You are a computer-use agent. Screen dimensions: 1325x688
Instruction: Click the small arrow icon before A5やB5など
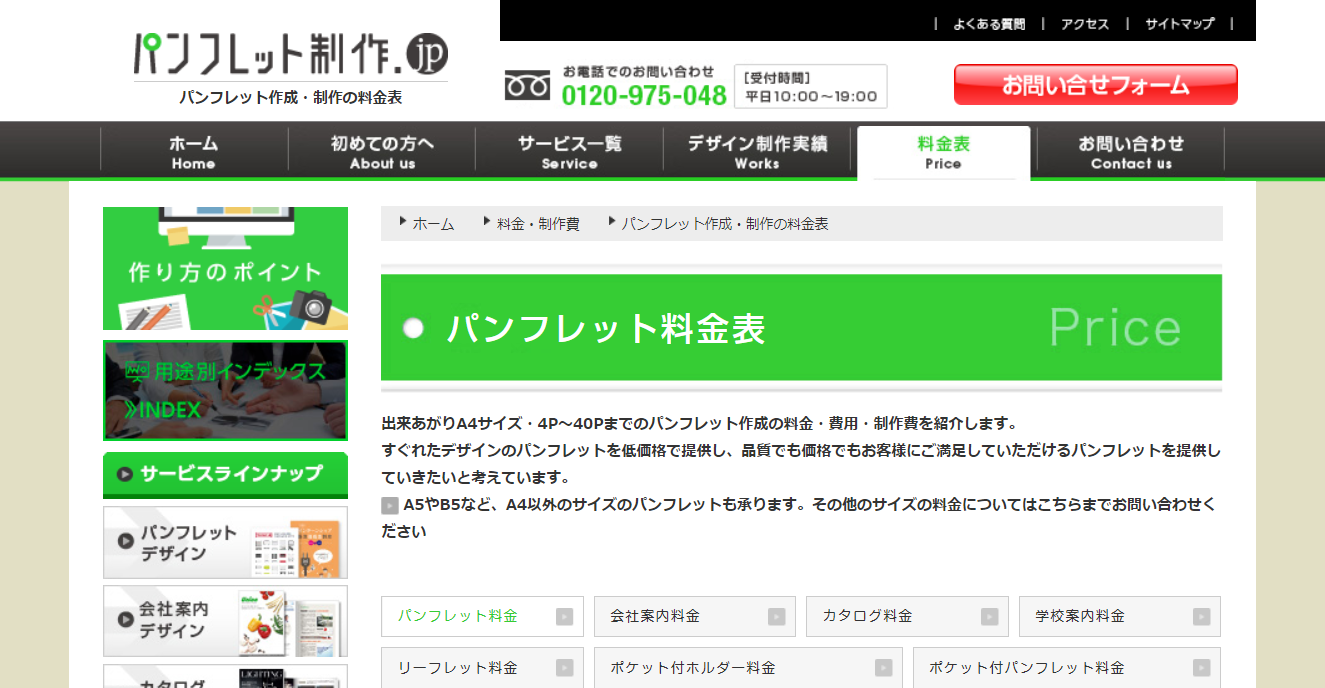(390, 506)
